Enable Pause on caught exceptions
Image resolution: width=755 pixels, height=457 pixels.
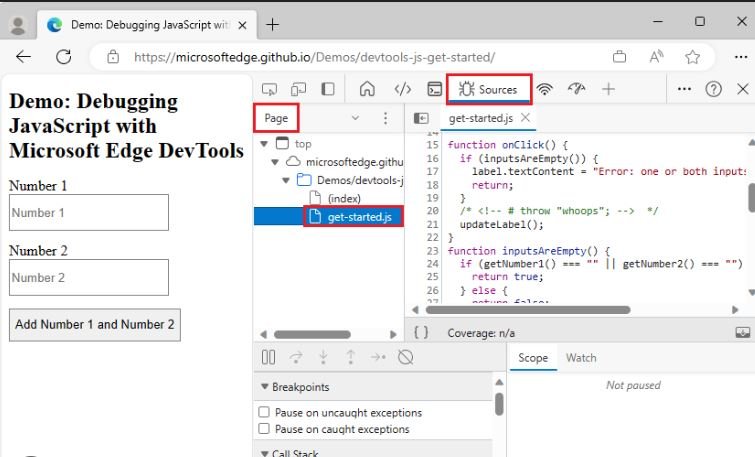(264, 428)
